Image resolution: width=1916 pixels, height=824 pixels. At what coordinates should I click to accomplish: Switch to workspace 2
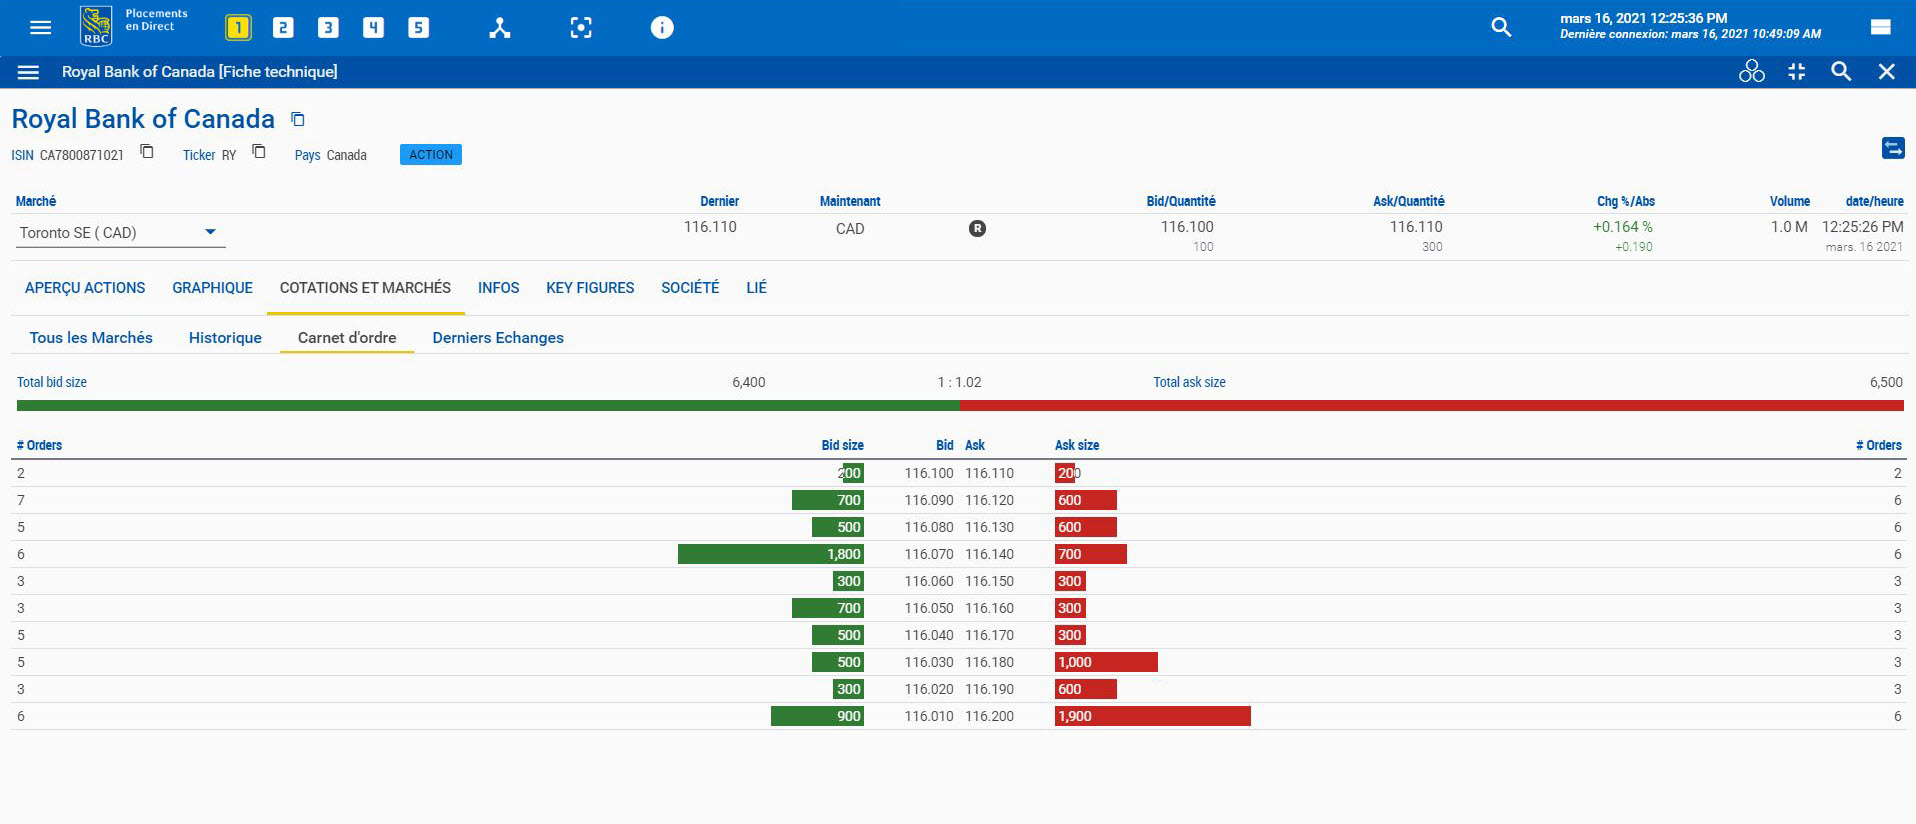[x=283, y=28]
